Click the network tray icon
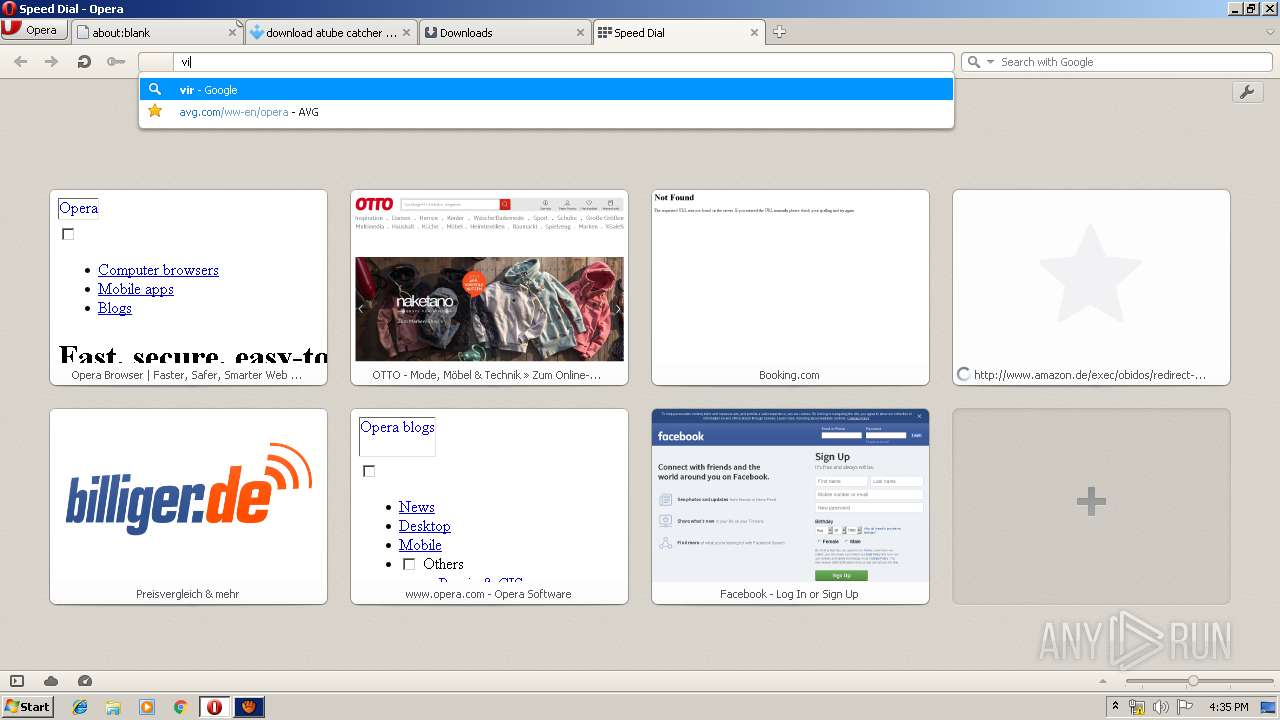Image resolution: width=1280 pixels, height=720 pixels. [x=1137, y=707]
